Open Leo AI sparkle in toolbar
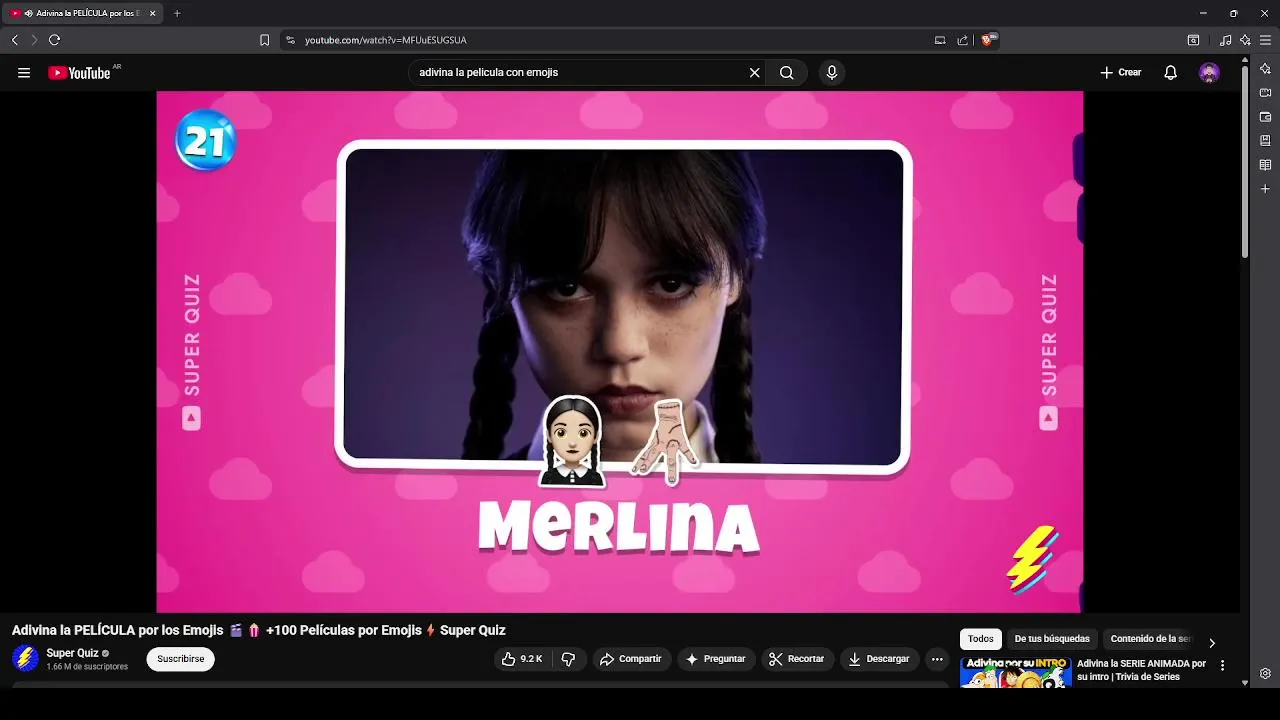 (x=1245, y=40)
